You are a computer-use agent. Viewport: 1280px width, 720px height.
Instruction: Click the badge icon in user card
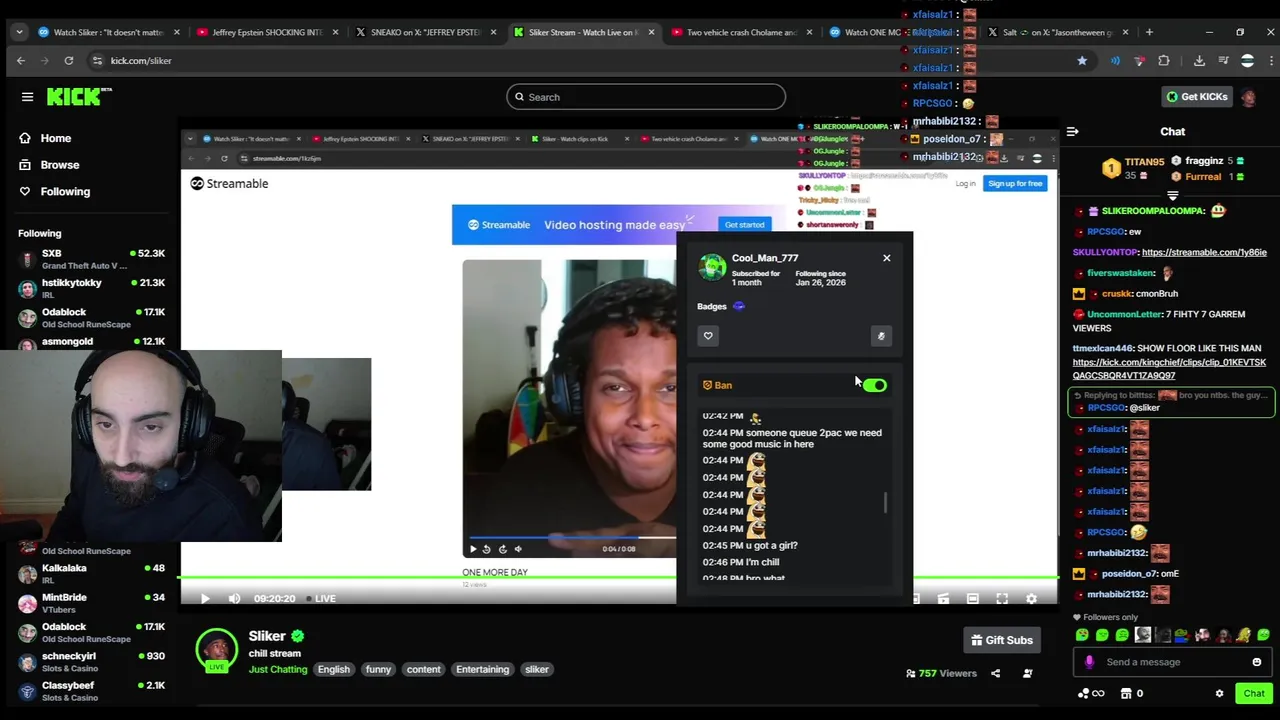[x=739, y=307]
